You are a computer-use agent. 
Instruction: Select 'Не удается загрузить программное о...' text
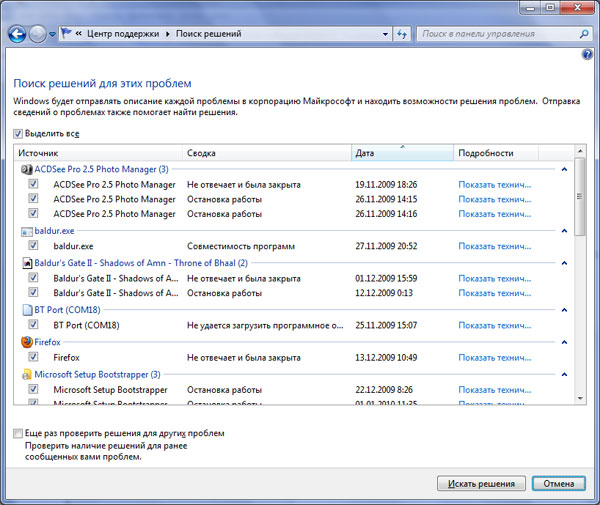pyautogui.click(x=265, y=326)
